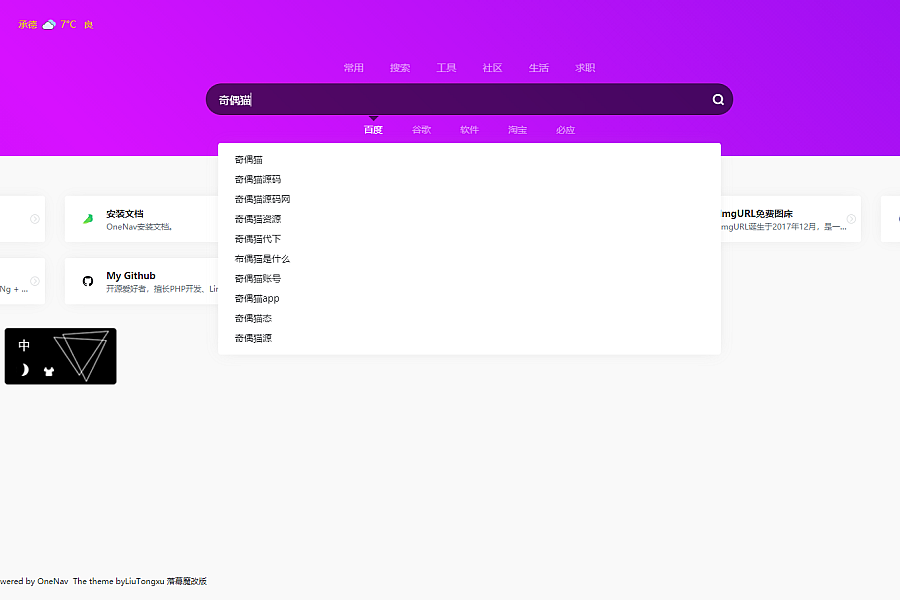
Task: Open the 求职 category tab
Action: pyautogui.click(x=585, y=68)
